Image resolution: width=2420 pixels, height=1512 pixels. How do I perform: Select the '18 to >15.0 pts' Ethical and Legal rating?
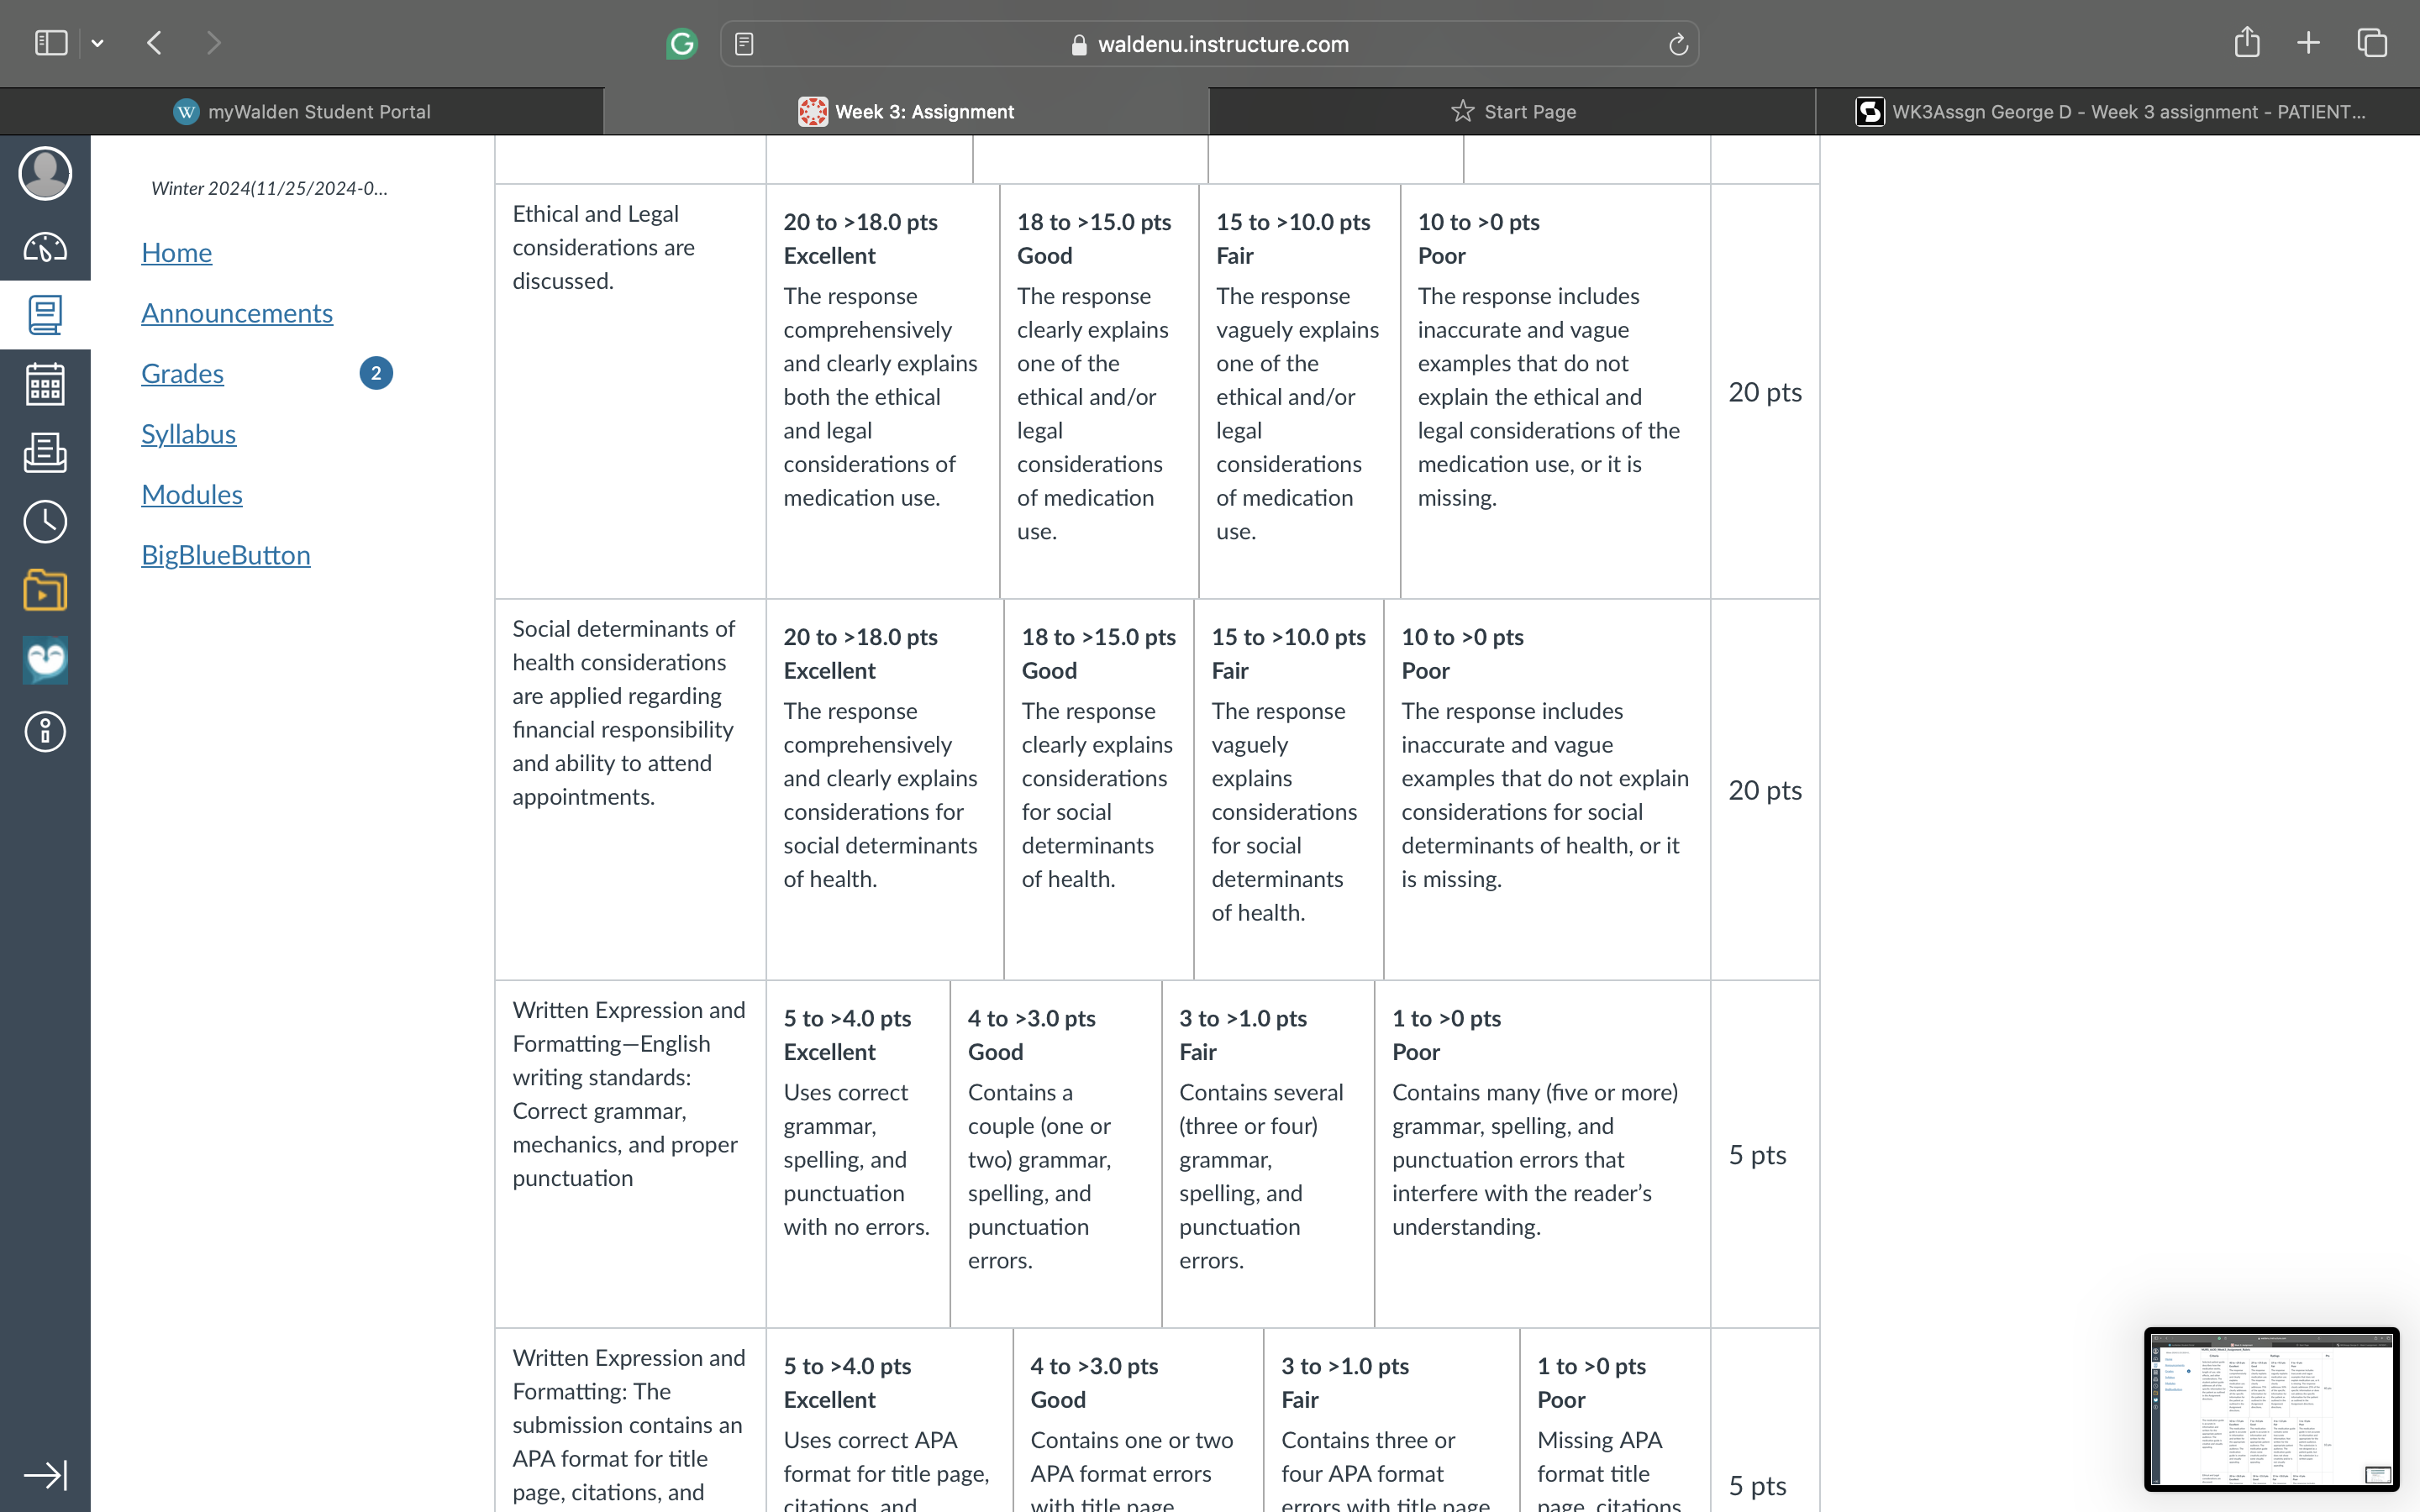pyautogui.click(x=1100, y=391)
